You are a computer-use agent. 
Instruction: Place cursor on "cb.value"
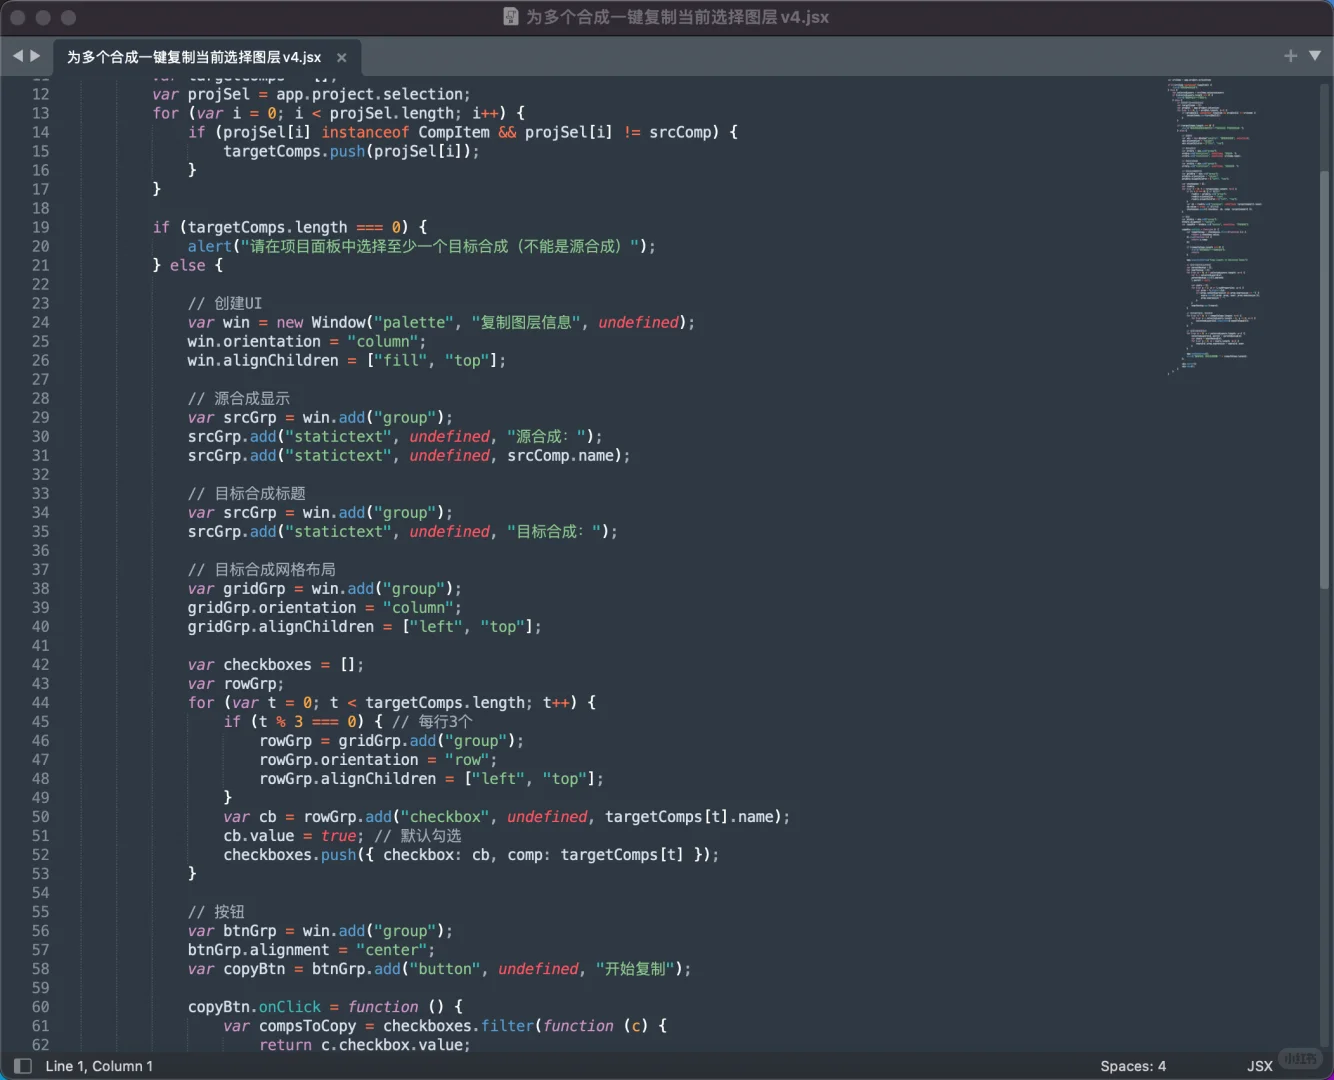pos(259,835)
